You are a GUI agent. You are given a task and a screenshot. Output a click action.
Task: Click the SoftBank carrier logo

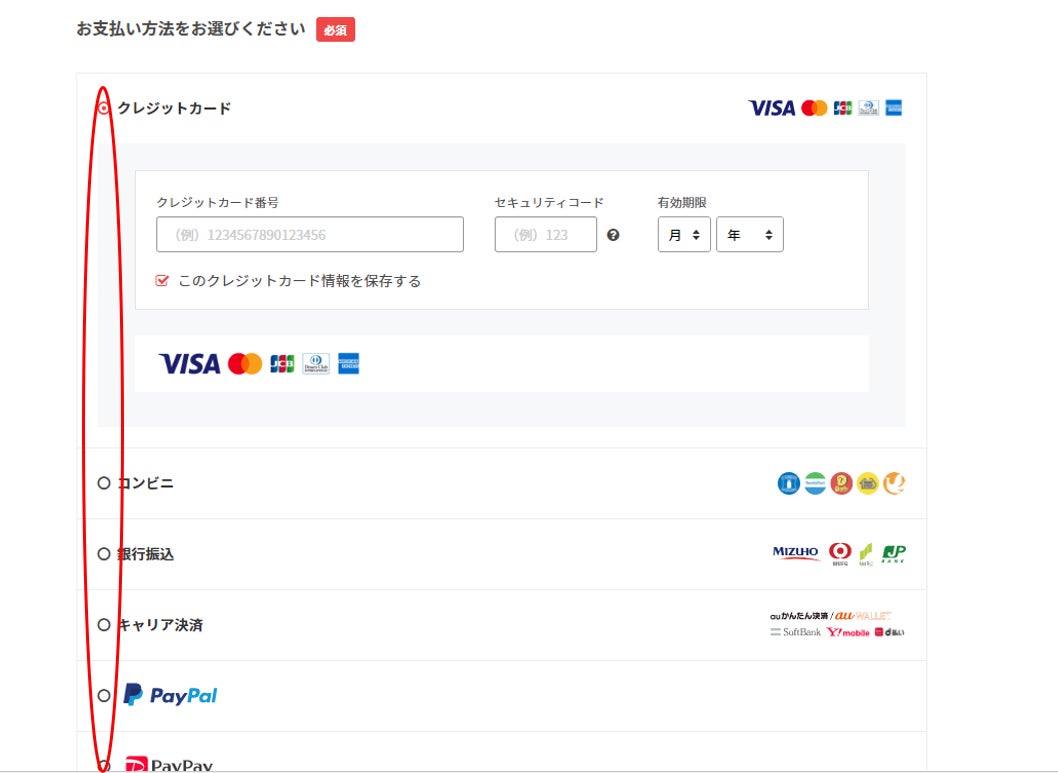796,632
